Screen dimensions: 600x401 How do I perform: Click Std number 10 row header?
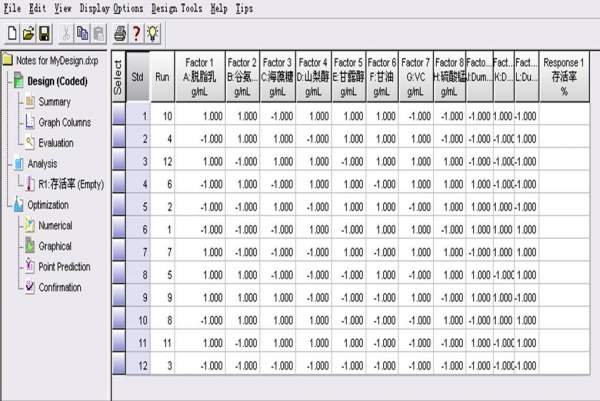(138, 320)
